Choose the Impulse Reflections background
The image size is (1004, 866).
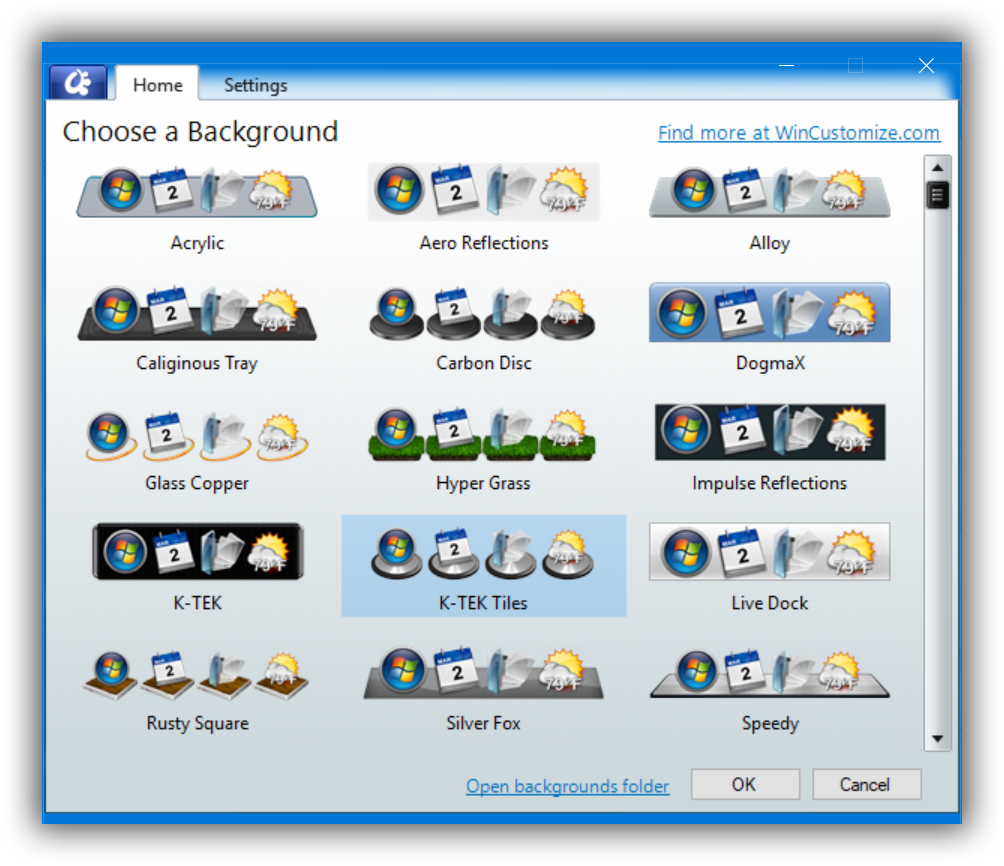(x=769, y=432)
